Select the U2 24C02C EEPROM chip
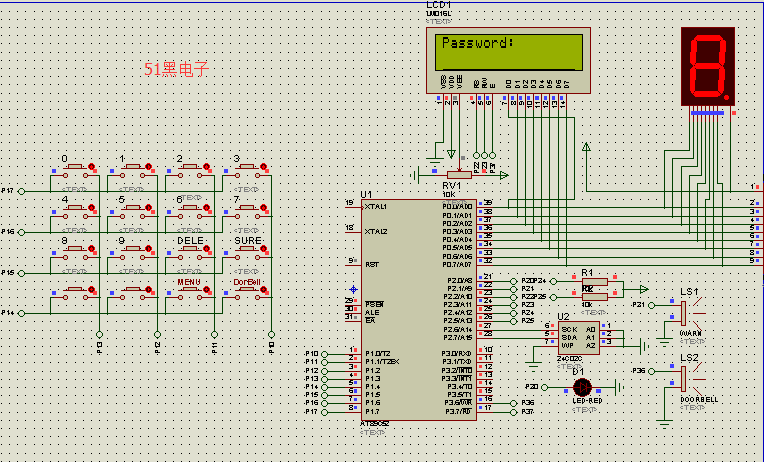This screenshot has height=462, width=764. coord(579,337)
